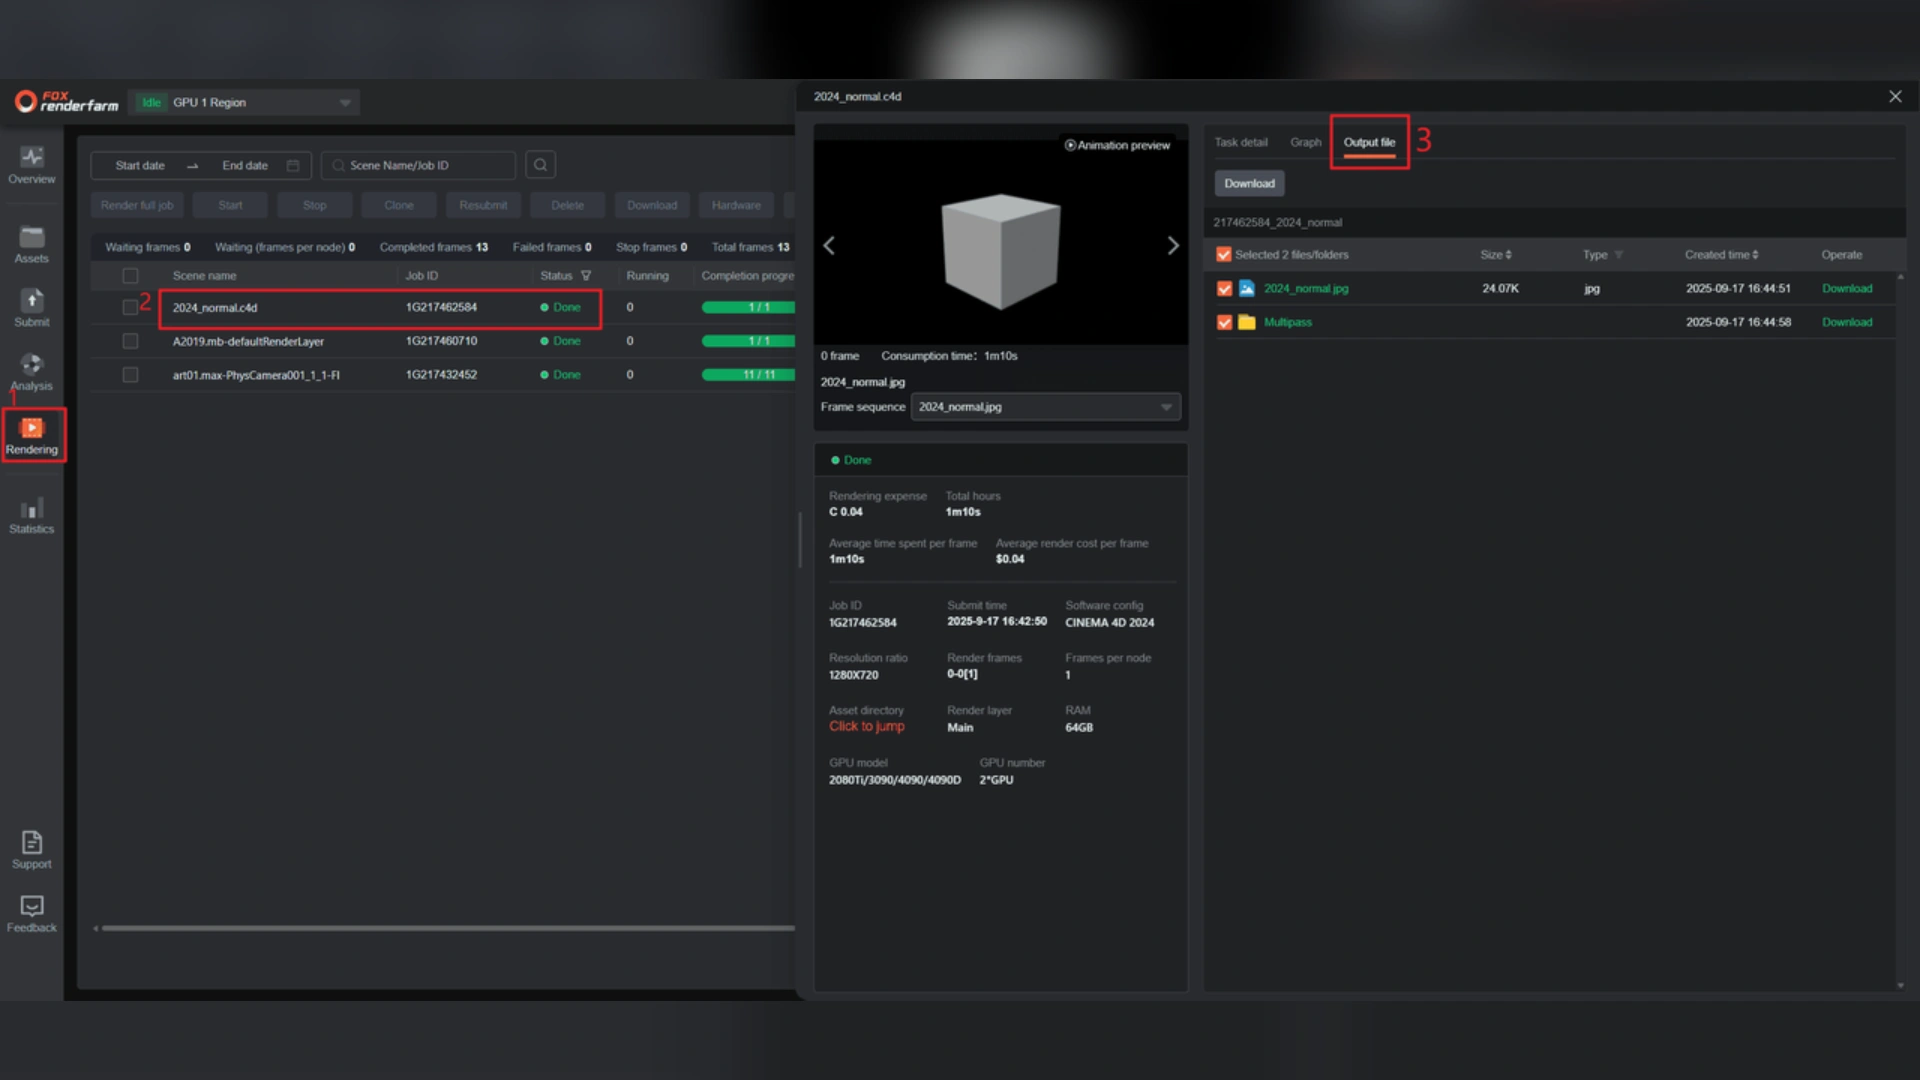Show next preview frame arrow
Viewport: 1920px width, 1080px height.
point(1173,245)
